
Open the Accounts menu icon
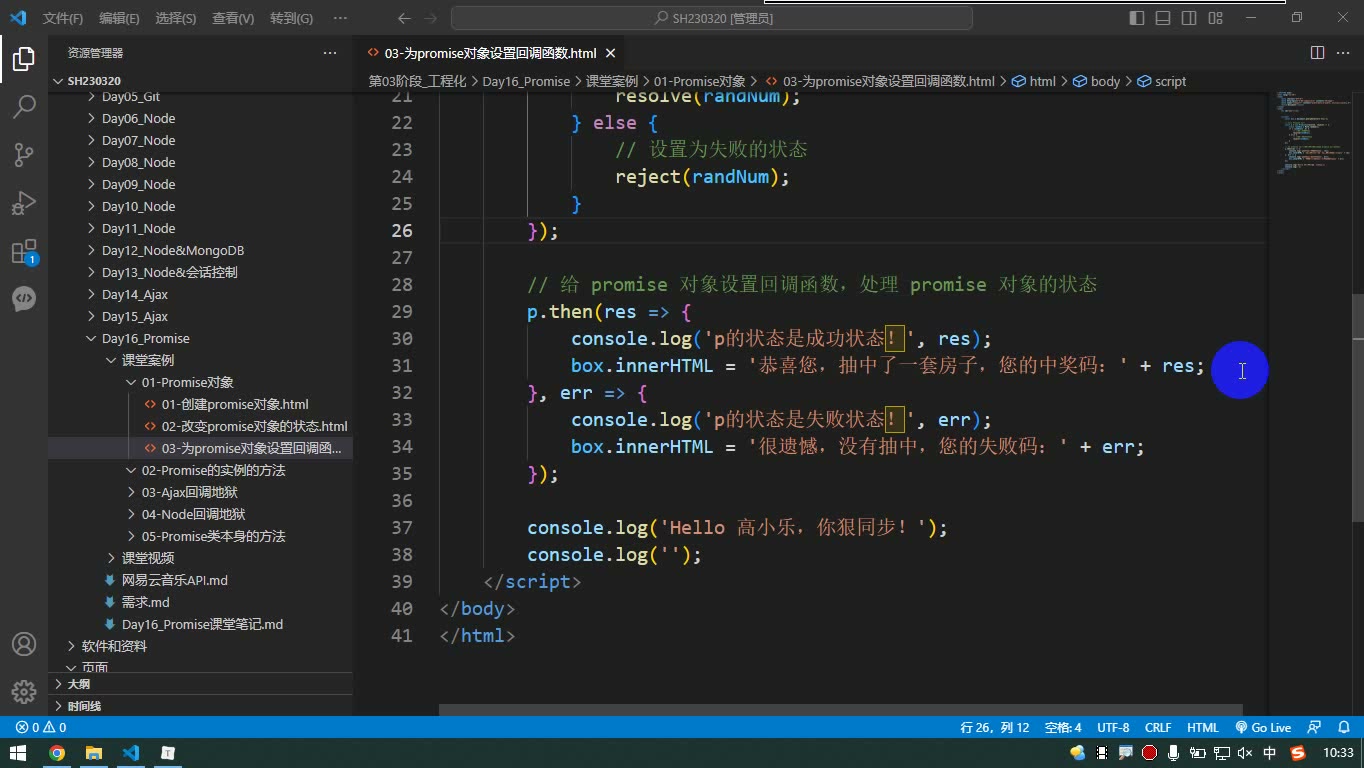coord(24,644)
